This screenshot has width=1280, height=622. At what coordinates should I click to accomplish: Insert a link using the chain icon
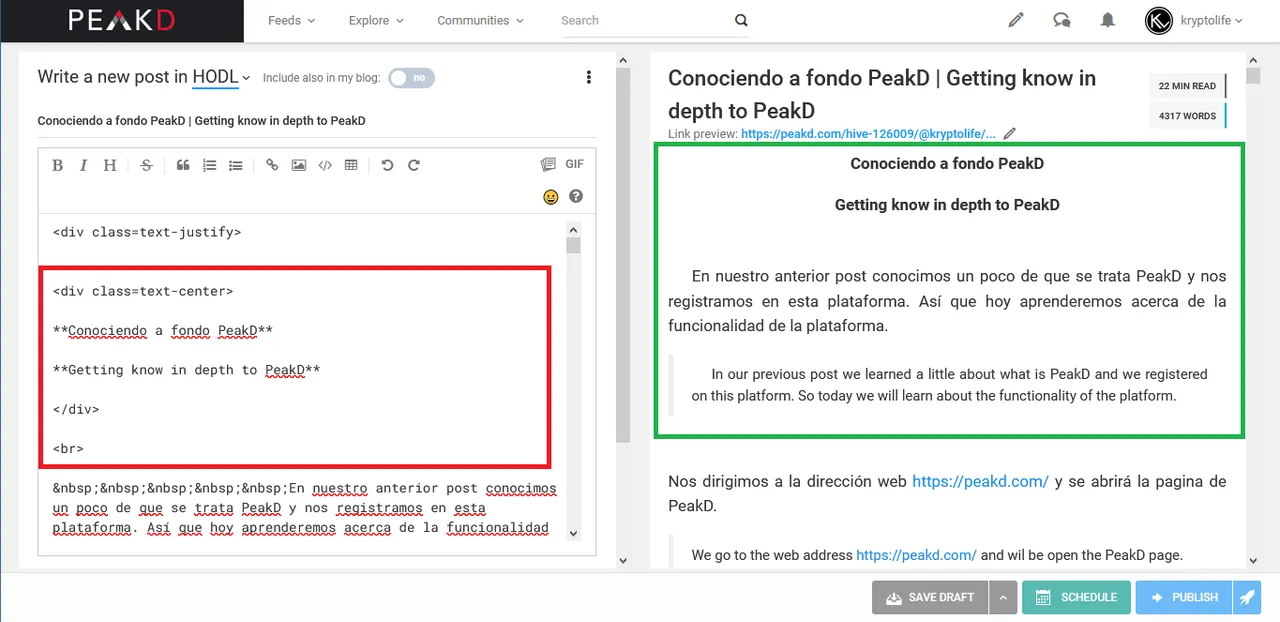272,165
